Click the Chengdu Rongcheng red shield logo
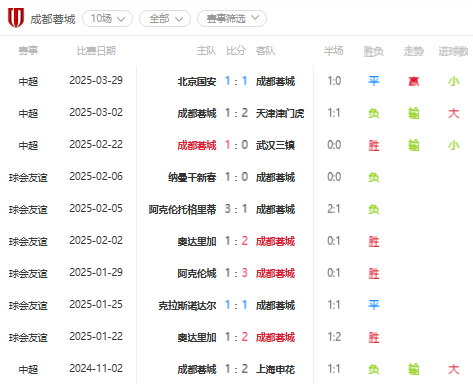This screenshot has height=384, width=473. [16, 18]
